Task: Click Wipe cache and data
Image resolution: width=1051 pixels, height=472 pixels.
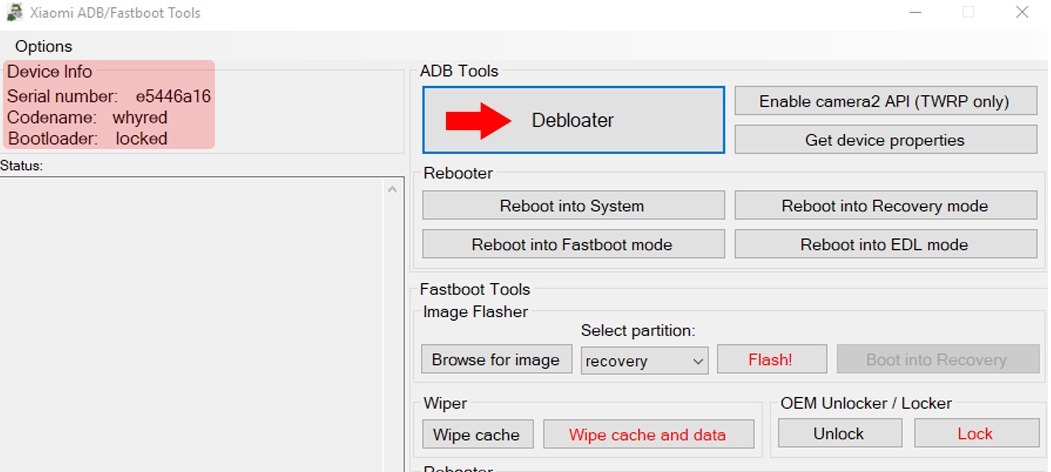Action: (x=648, y=434)
